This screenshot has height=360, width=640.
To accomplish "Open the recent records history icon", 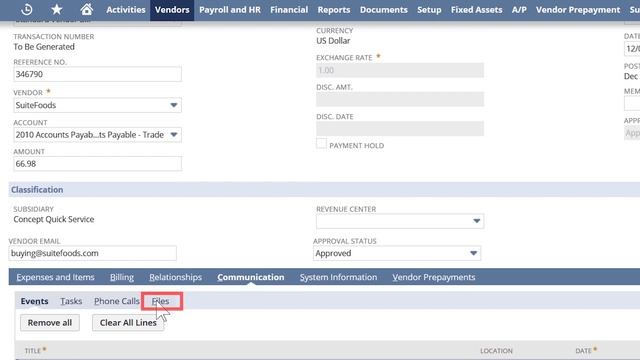I will (x=27, y=9).
